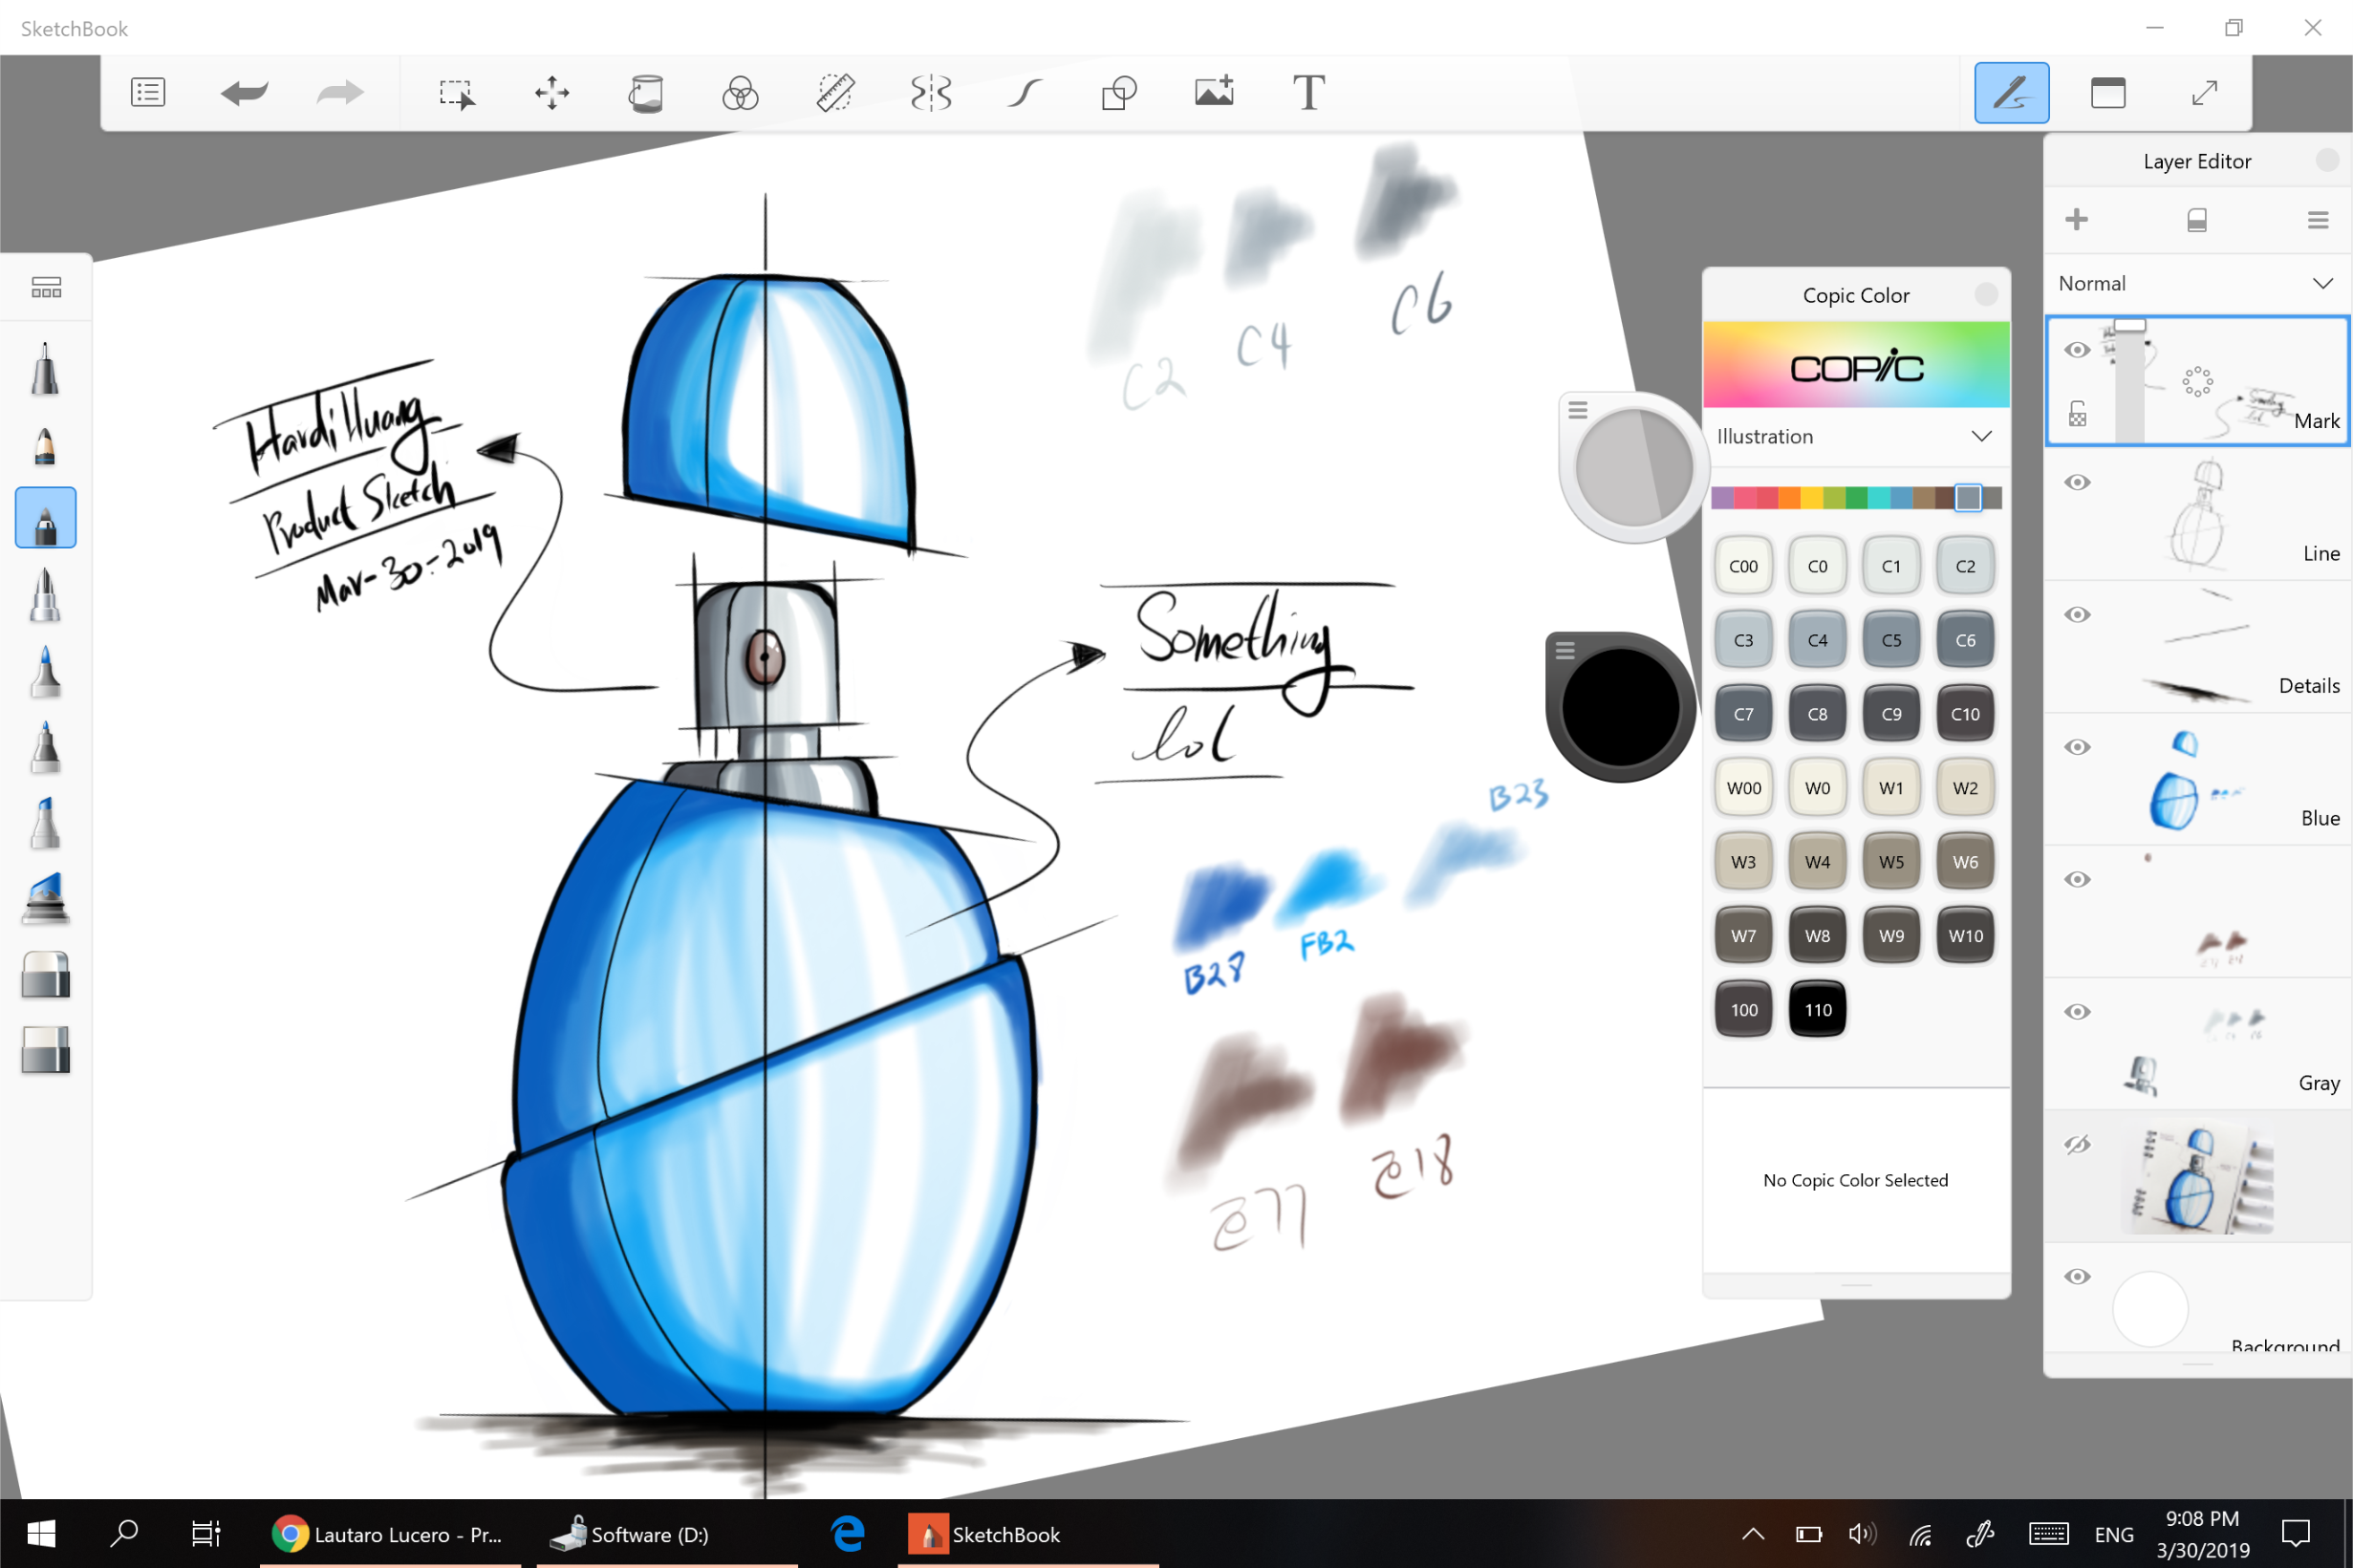Image resolution: width=2353 pixels, height=1568 pixels.
Task: Click the Undo arrow
Action: point(244,93)
